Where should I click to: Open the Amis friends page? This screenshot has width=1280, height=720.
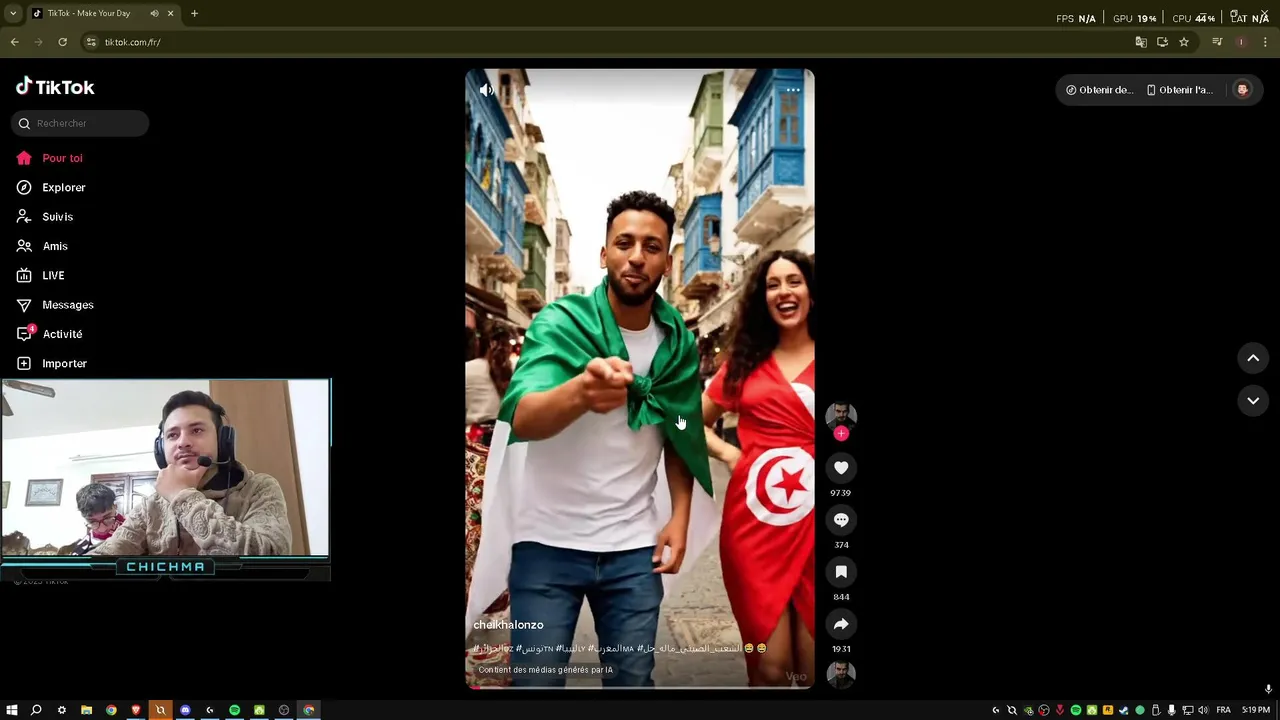(42, 246)
